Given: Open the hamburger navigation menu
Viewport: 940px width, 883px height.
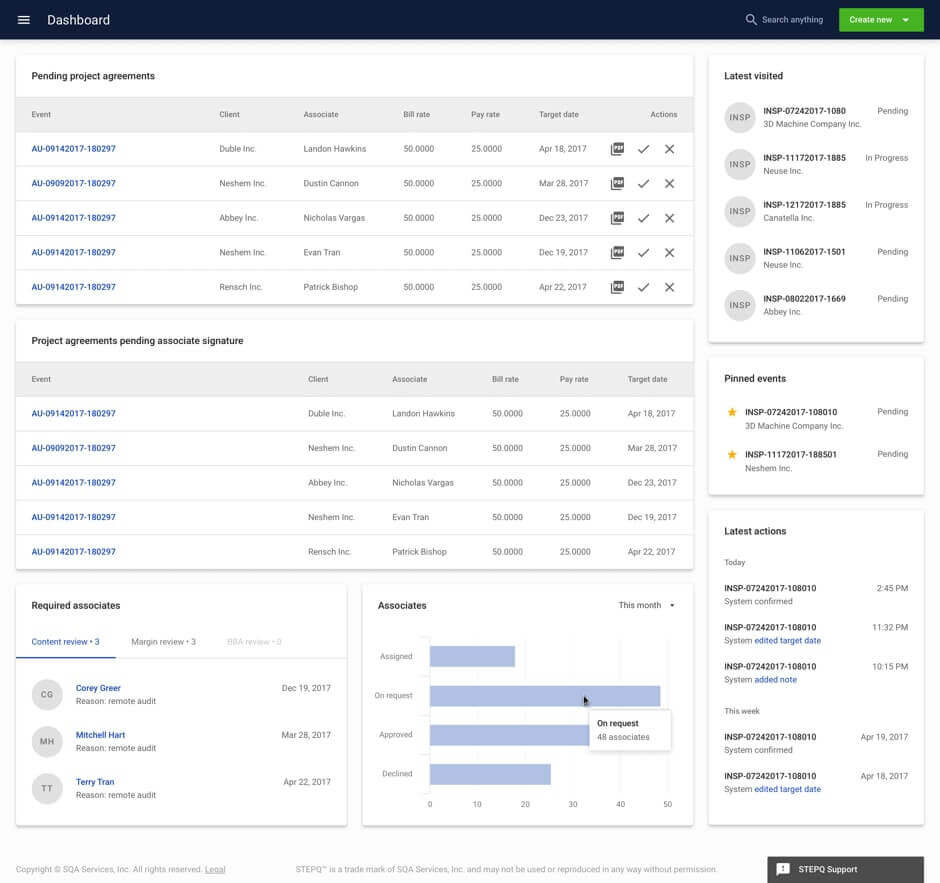Looking at the screenshot, I should [x=24, y=20].
